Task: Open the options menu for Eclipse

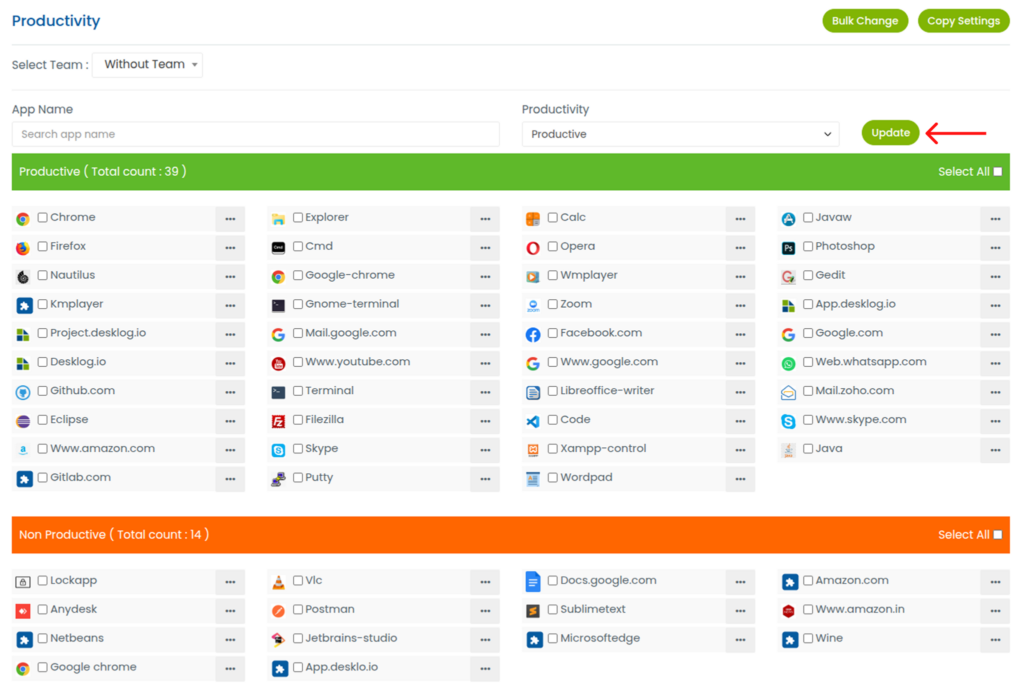Action: point(230,421)
